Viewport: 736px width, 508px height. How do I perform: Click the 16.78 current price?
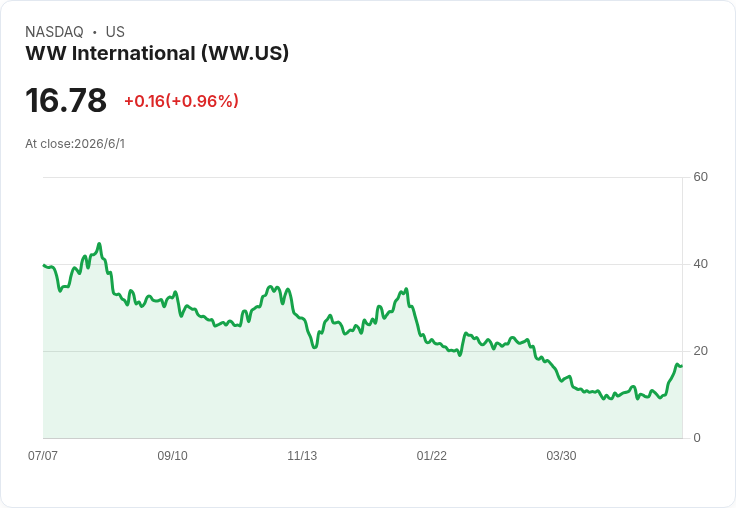coord(66,100)
